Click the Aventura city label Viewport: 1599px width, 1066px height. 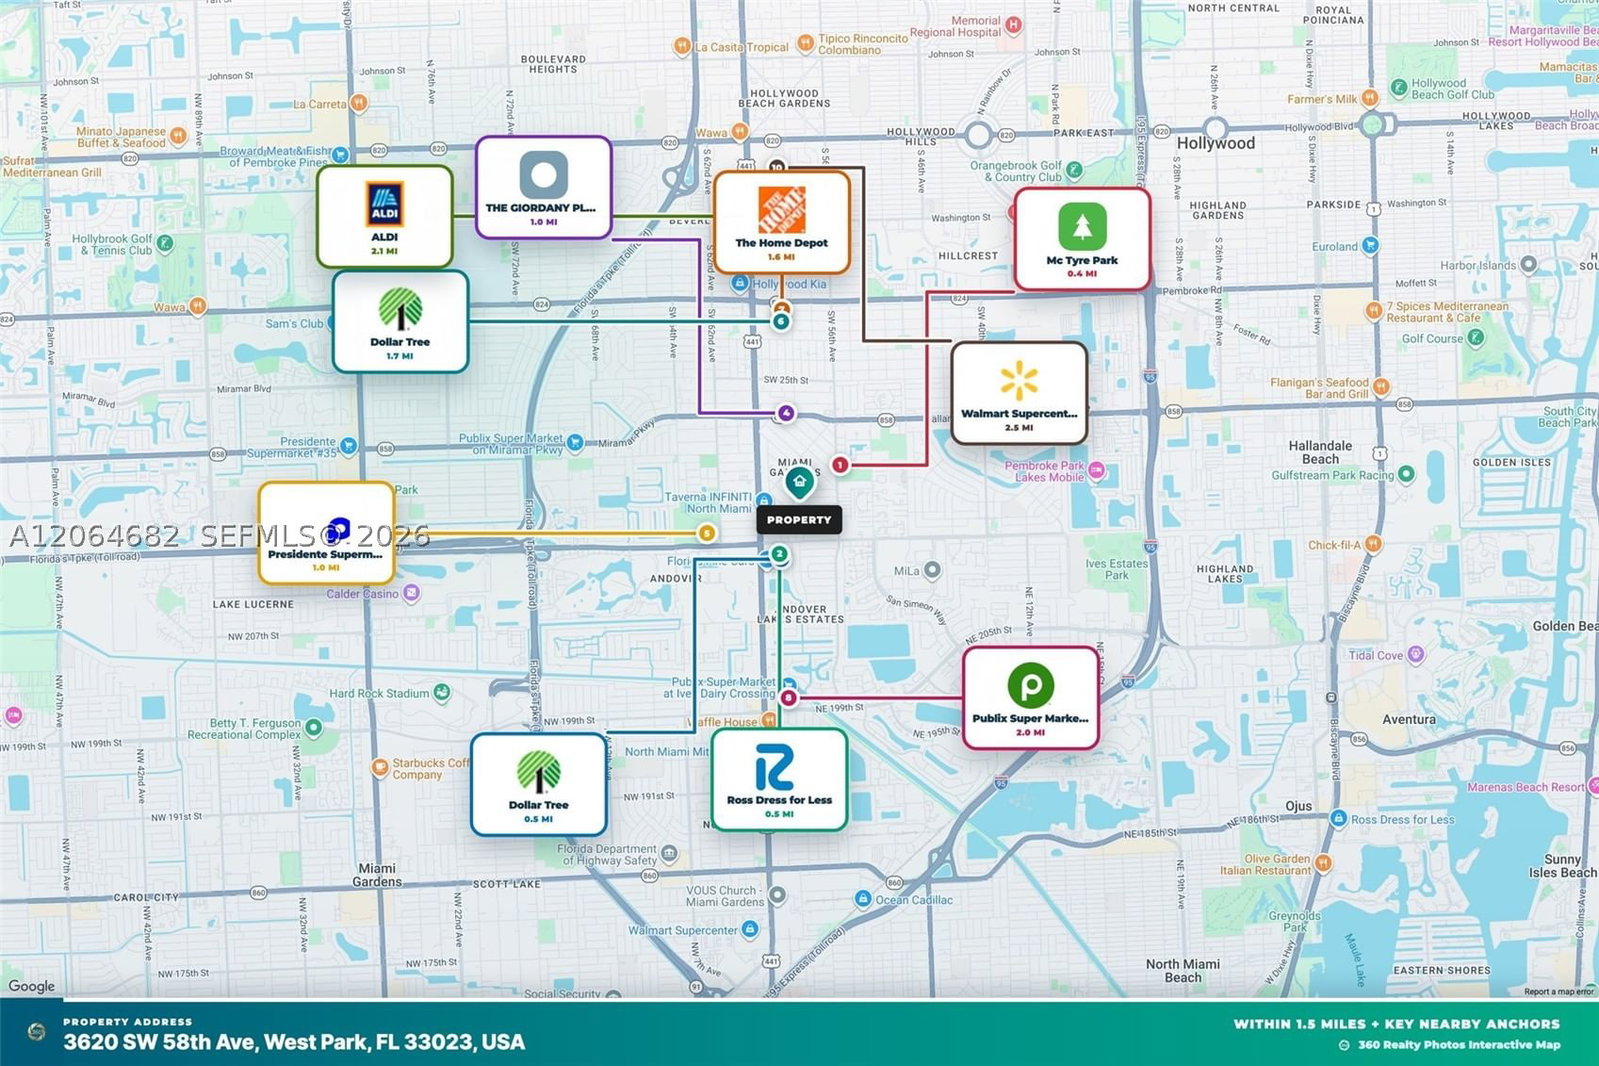pyautogui.click(x=1409, y=719)
